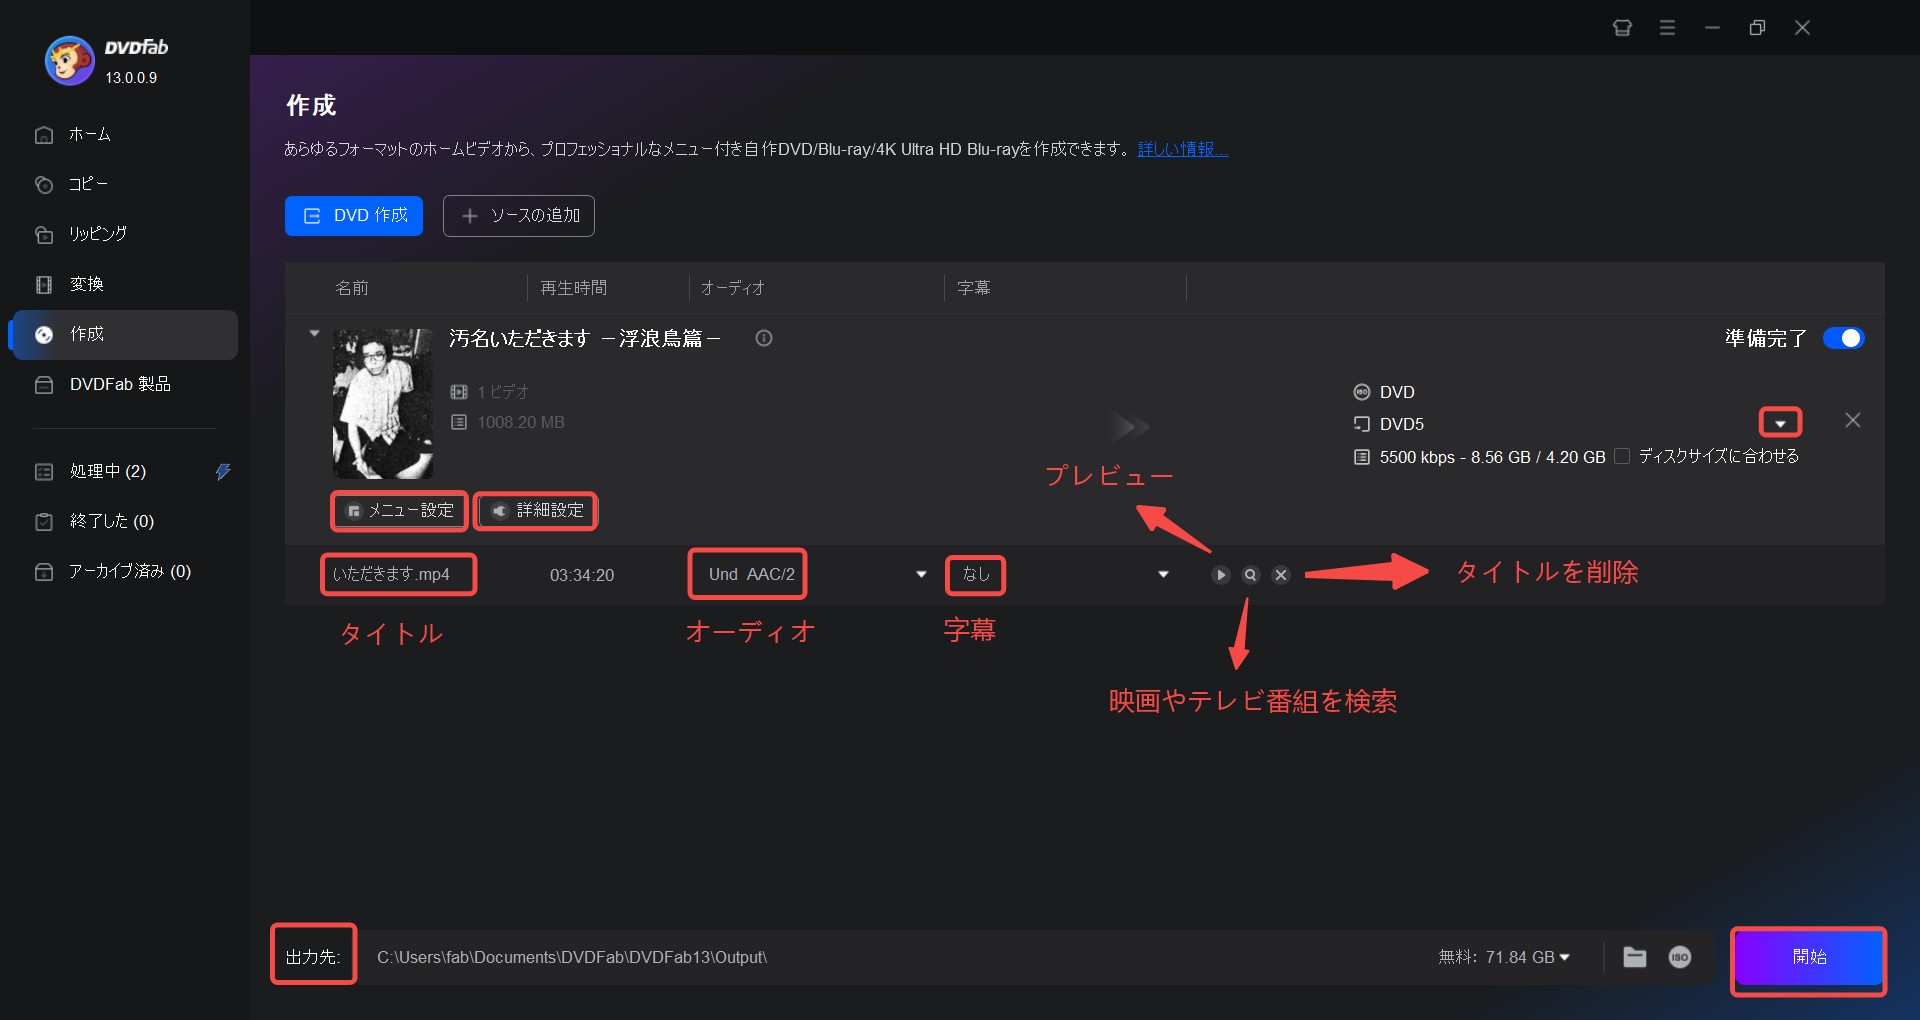Screen dimensions: 1920x1020
Task: Click the オーディオ column header
Action: (x=733, y=288)
